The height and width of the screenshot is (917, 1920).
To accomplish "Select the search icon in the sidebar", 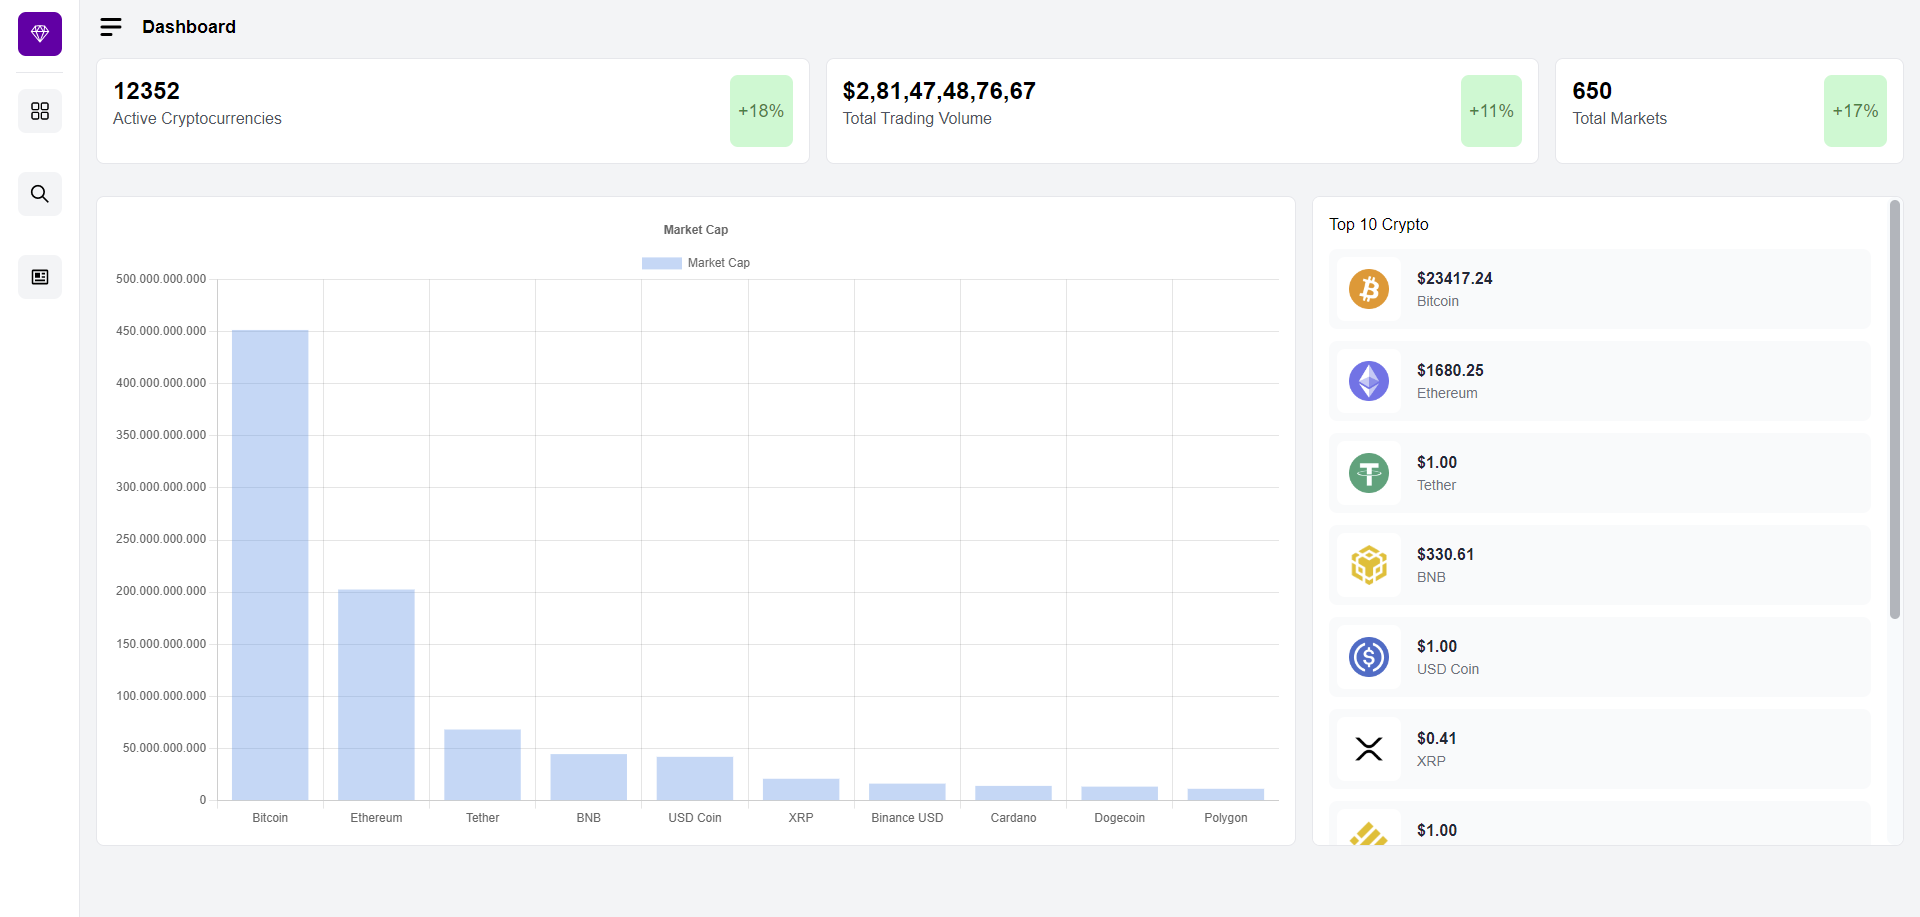I will pyautogui.click(x=39, y=193).
